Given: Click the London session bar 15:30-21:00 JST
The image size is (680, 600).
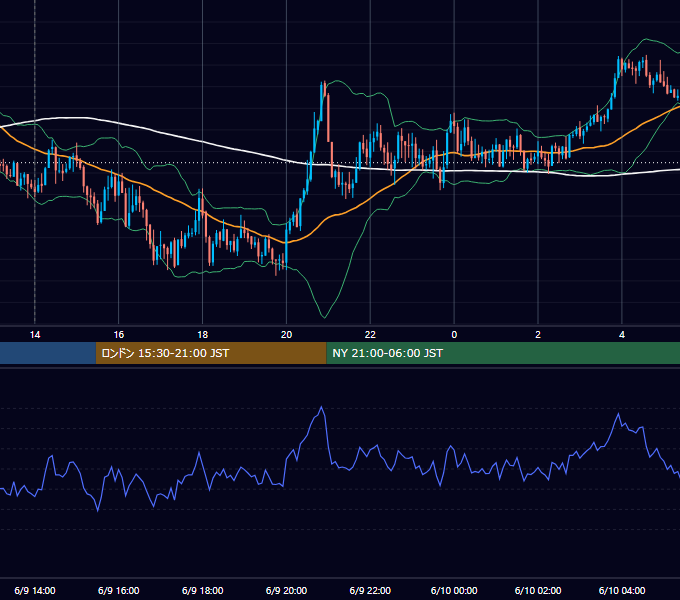Looking at the screenshot, I should (211, 353).
